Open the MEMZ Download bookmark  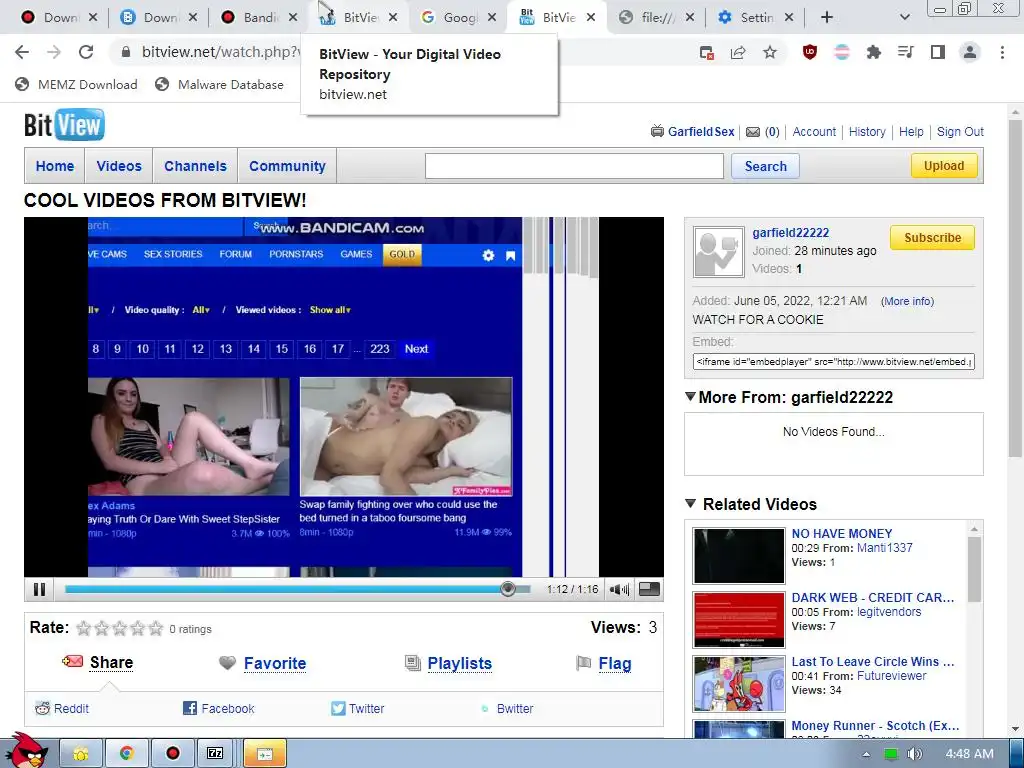click(76, 84)
